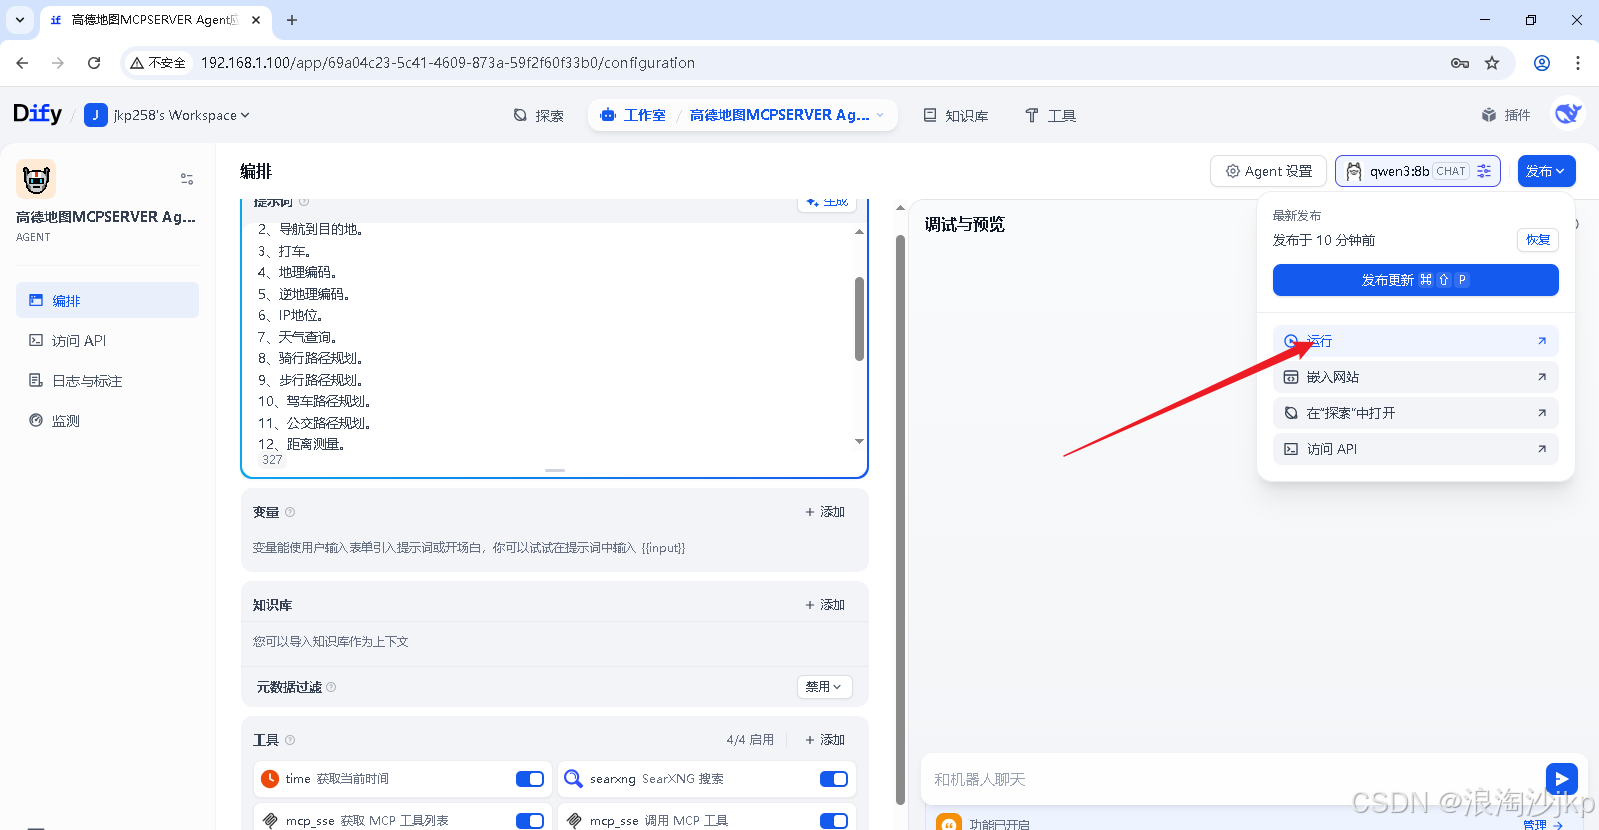Click the help icon next to 变量

pyautogui.click(x=290, y=512)
